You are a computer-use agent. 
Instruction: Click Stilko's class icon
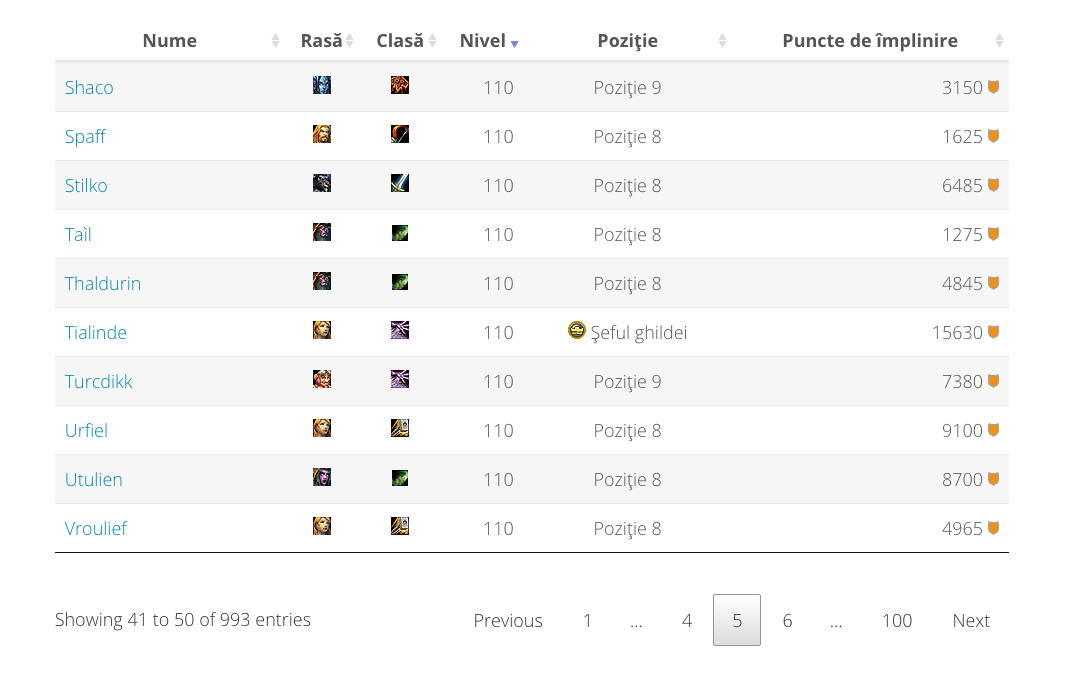coord(400,184)
